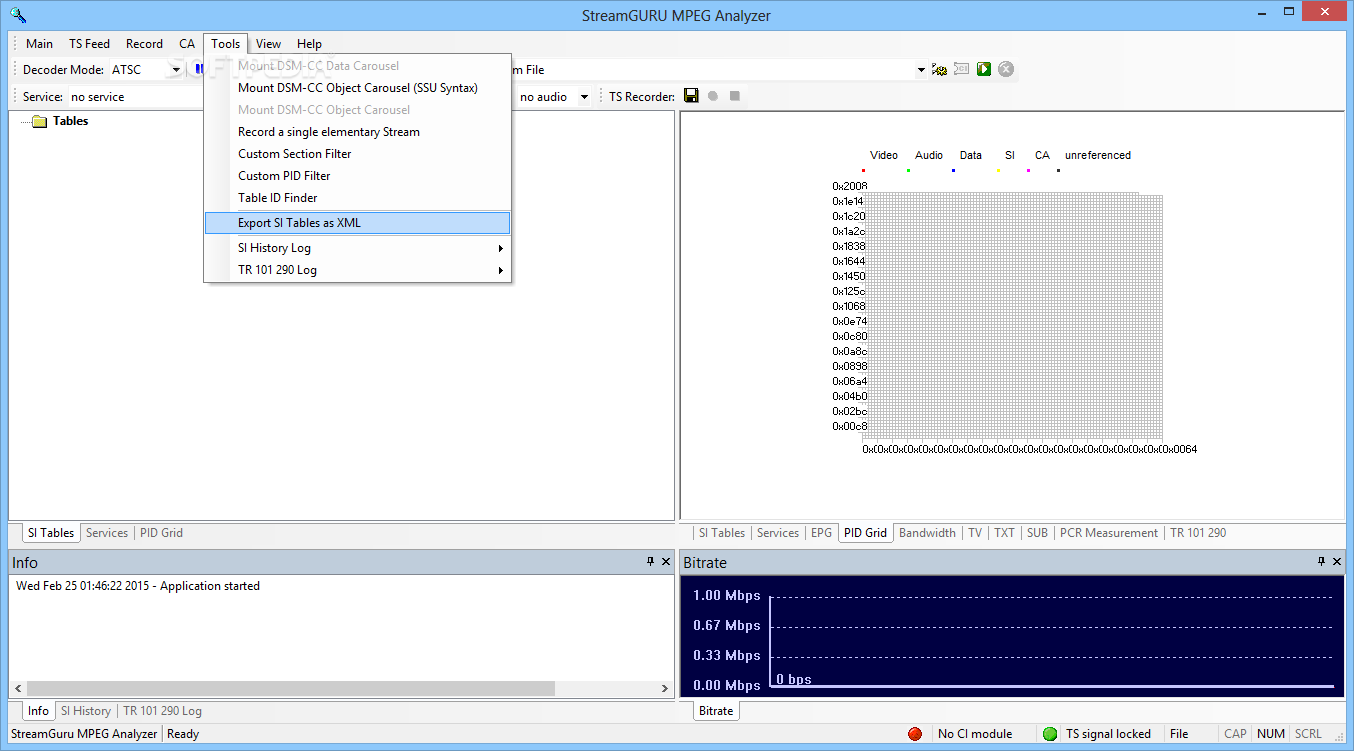Open the CA menu
Image resolution: width=1354 pixels, height=751 pixels.
click(187, 44)
